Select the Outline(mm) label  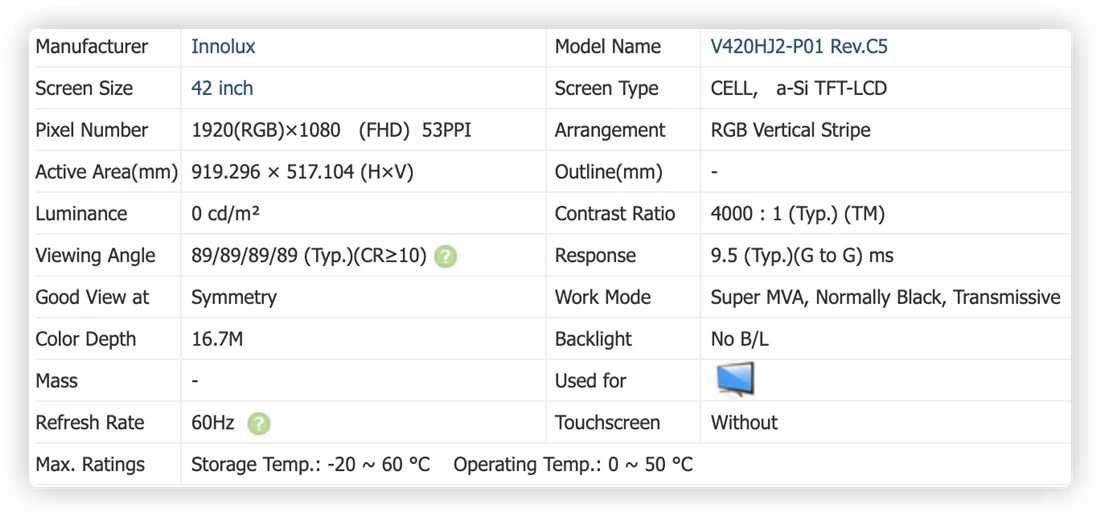pos(609,172)
